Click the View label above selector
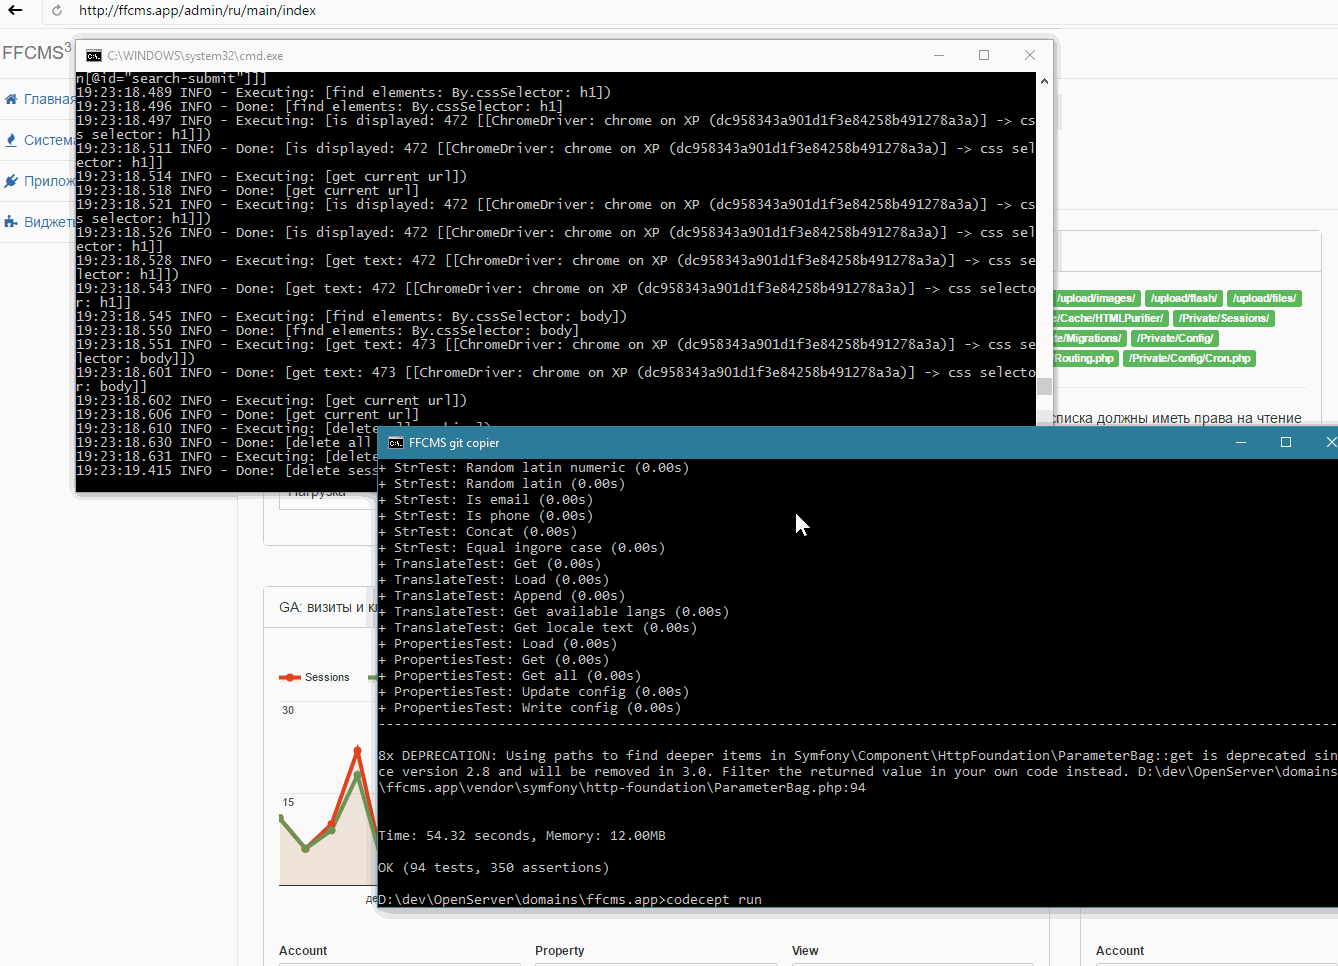This screenshot has width=1338, height=966. click(805, 951)
